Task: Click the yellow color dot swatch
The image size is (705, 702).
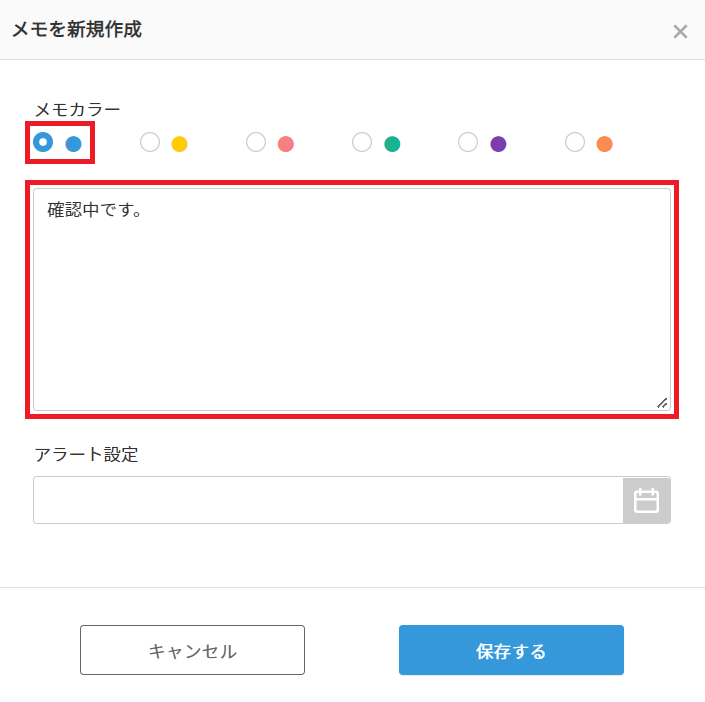Action: pyautogui.click(x=179, y=144)
